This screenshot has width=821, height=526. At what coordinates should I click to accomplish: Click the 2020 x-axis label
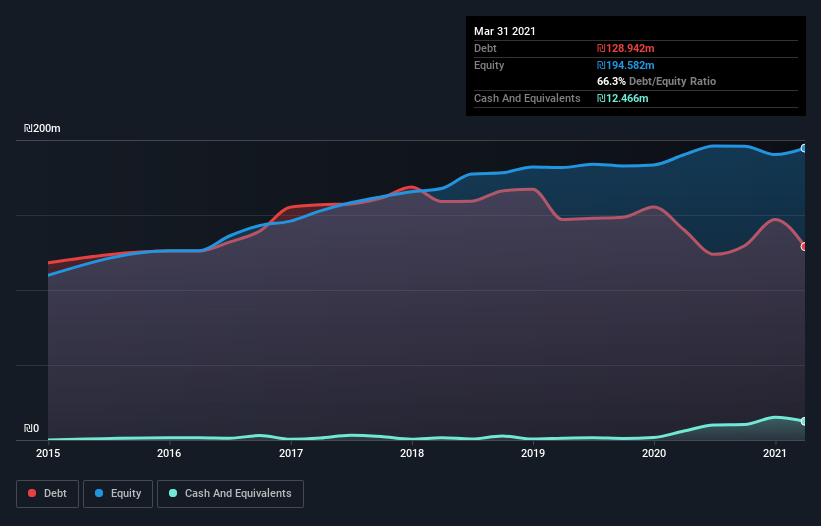coord(654,453)
